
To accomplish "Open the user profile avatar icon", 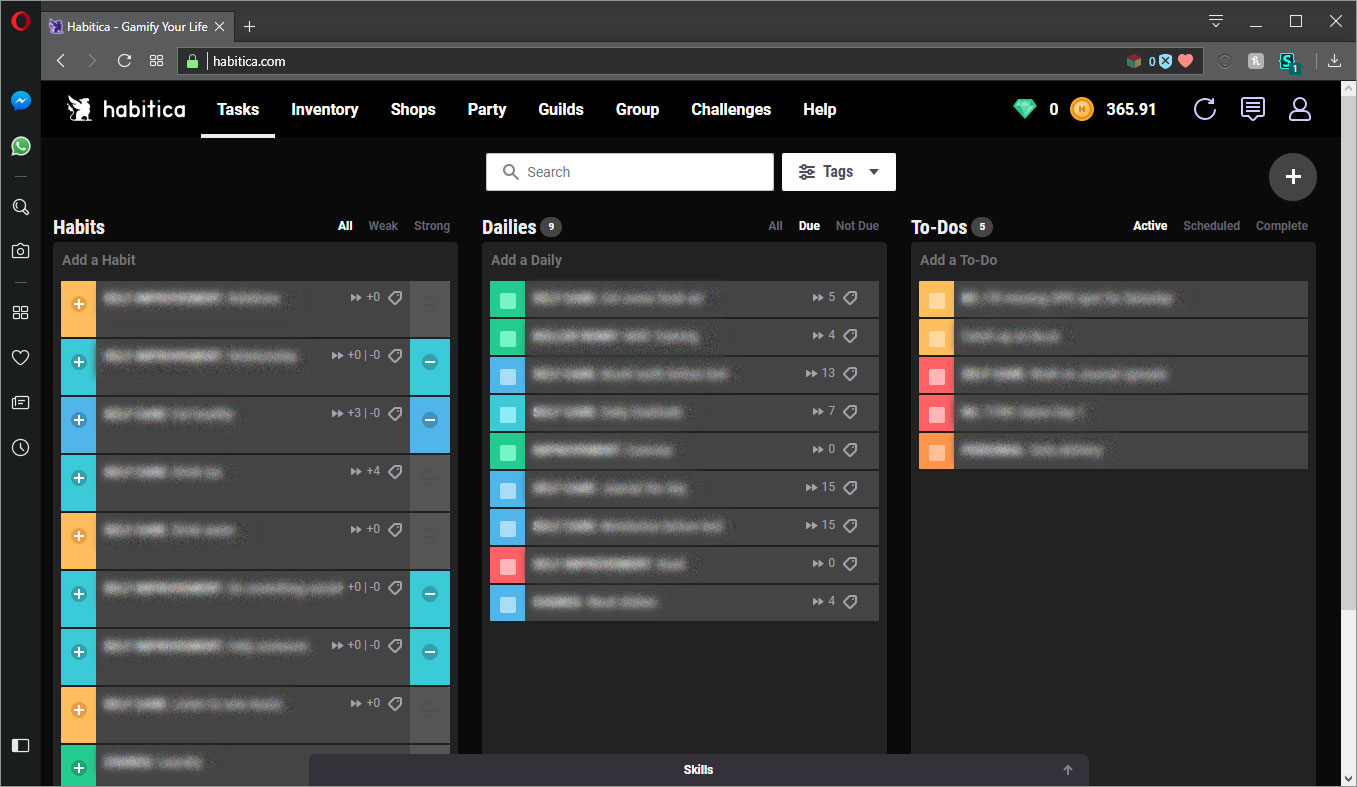I will (1300, 109).
